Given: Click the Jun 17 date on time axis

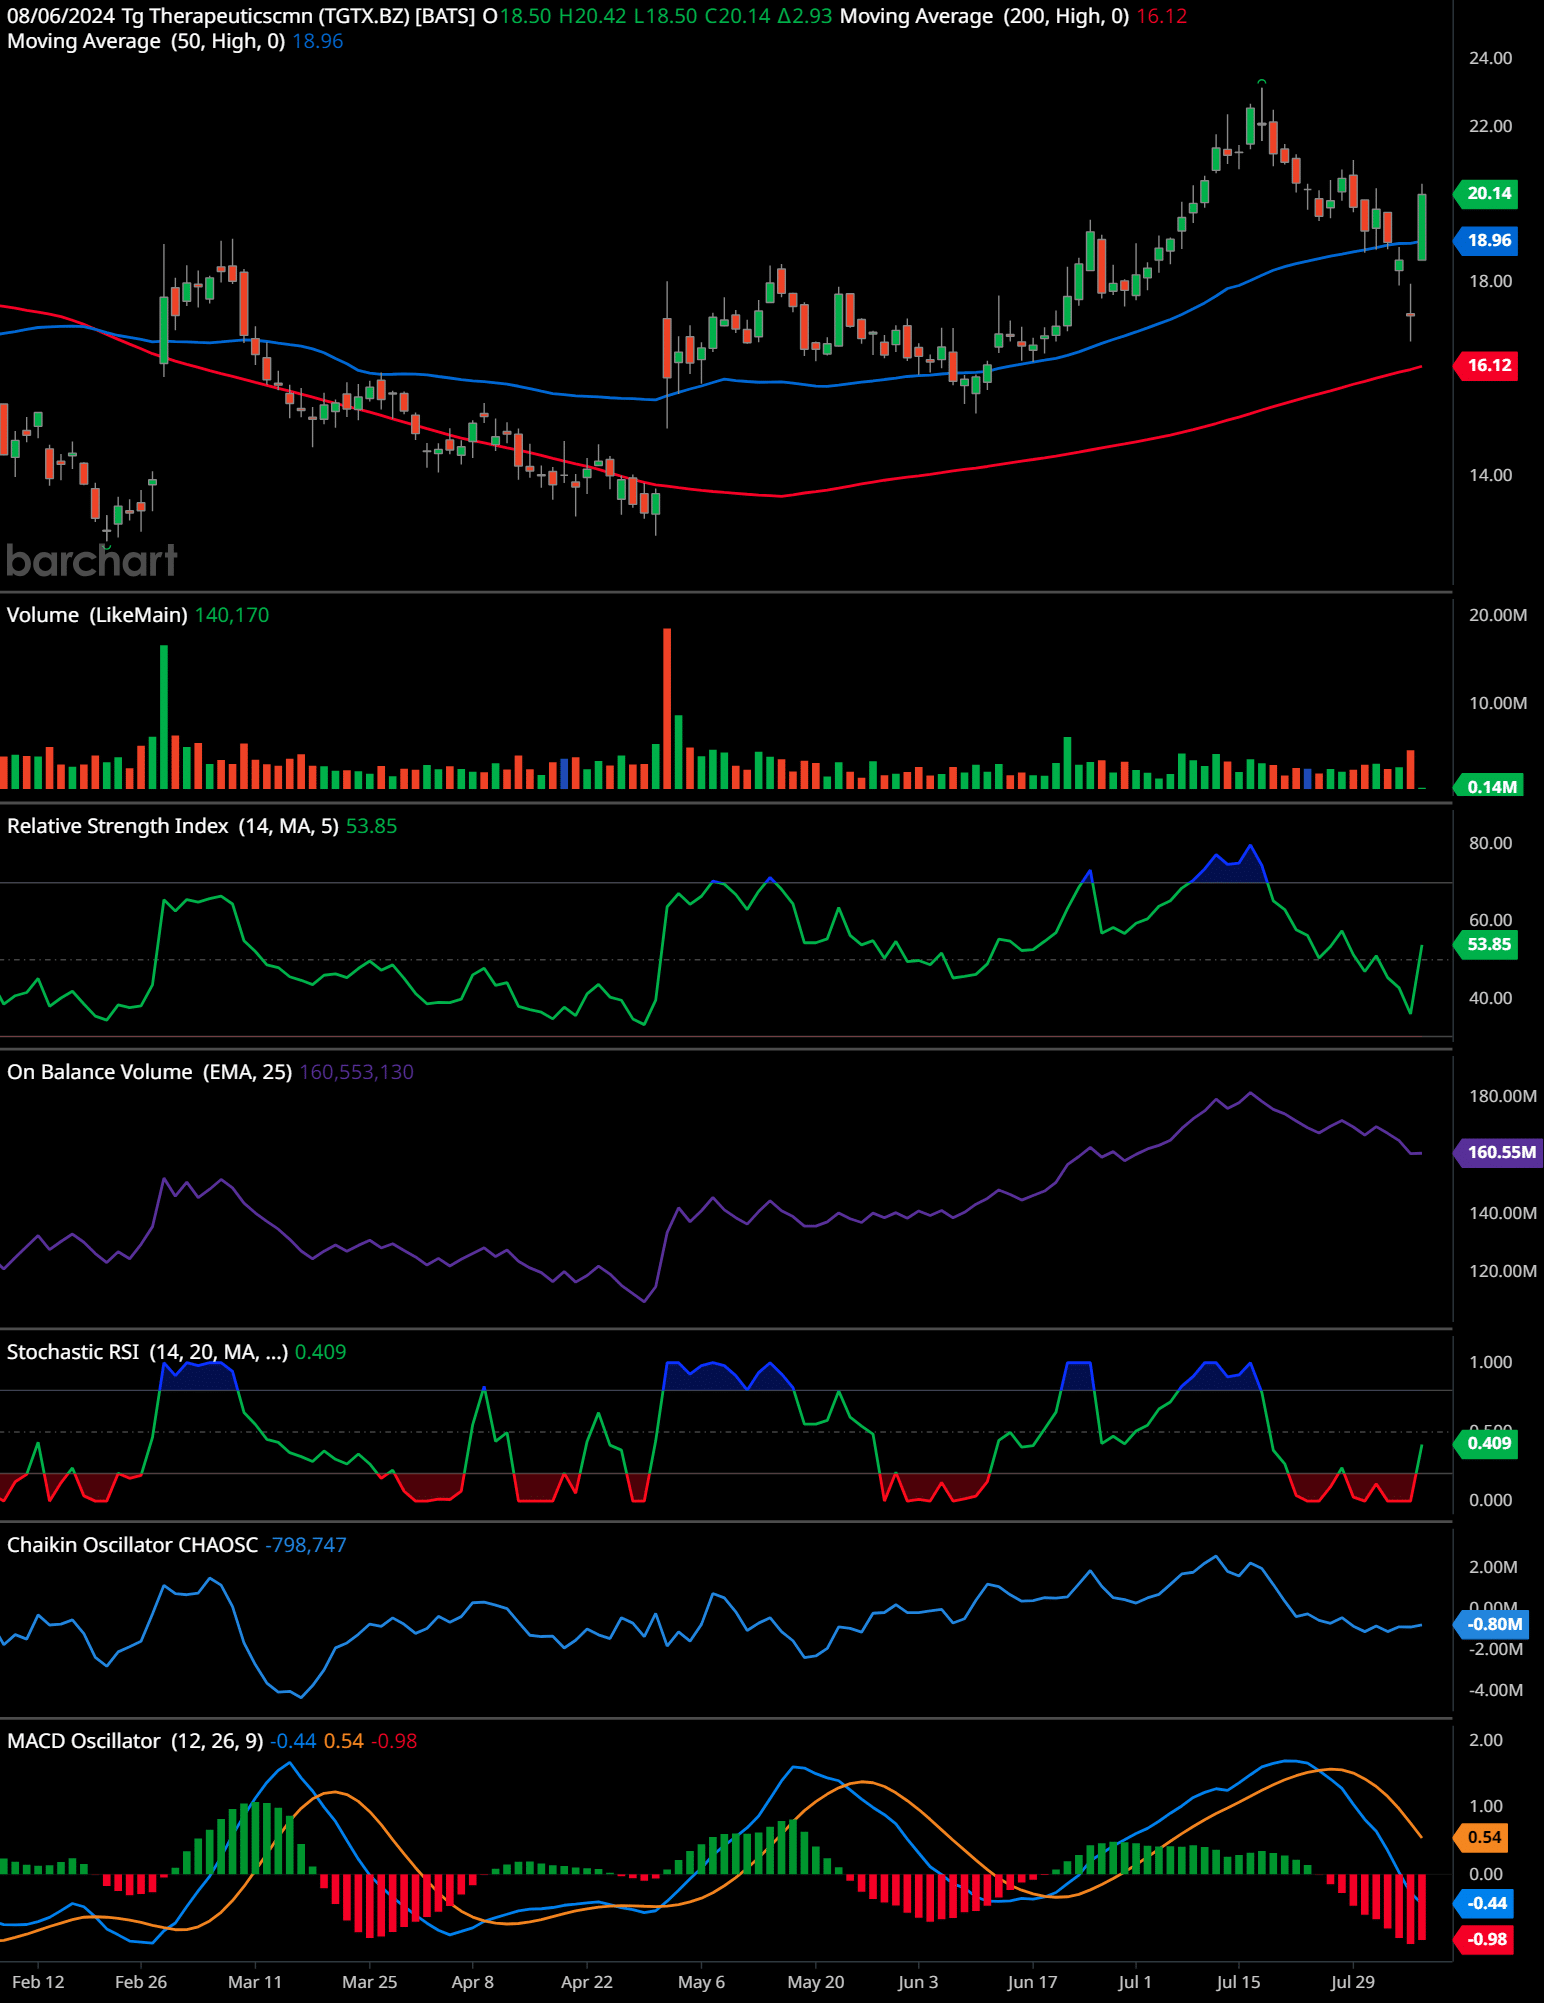Looking at the screenshot, I should 1032,1982.
